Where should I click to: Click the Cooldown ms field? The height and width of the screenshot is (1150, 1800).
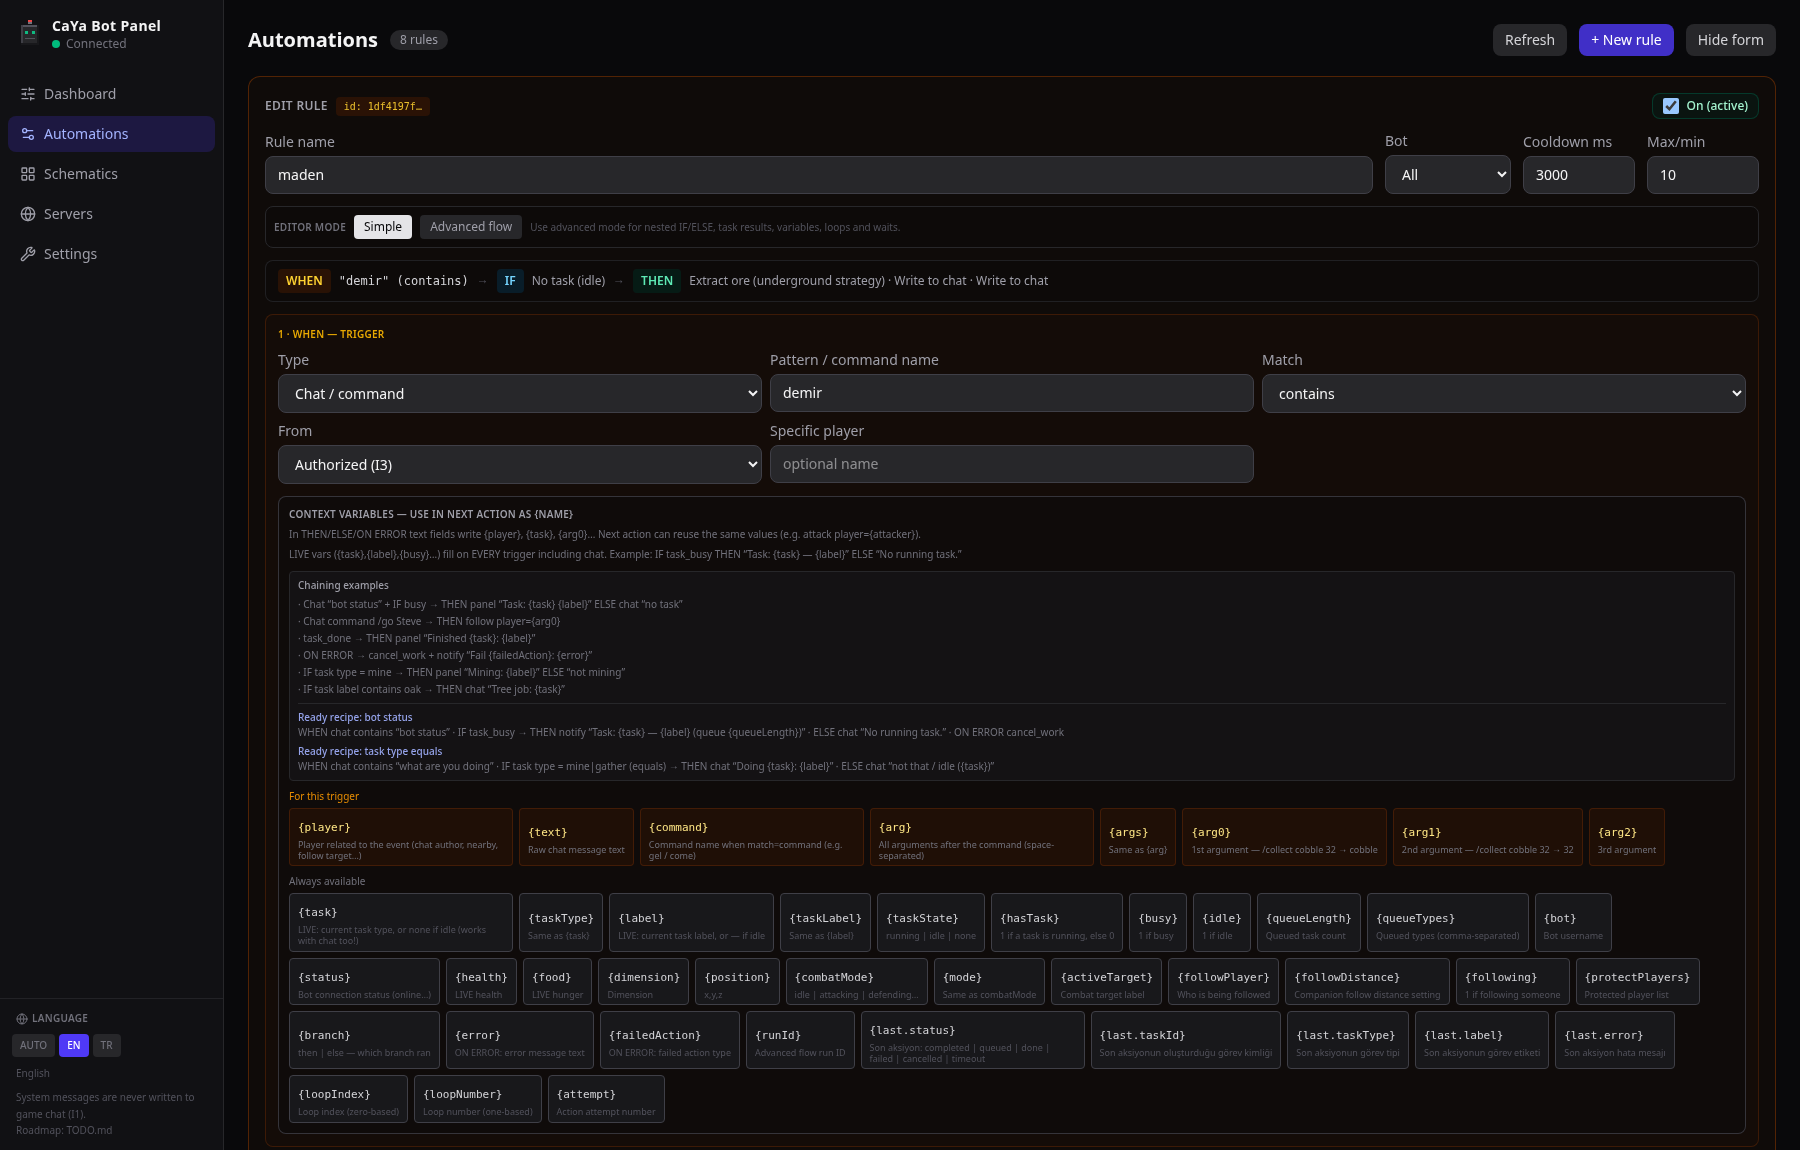(x=1579, y=175)
